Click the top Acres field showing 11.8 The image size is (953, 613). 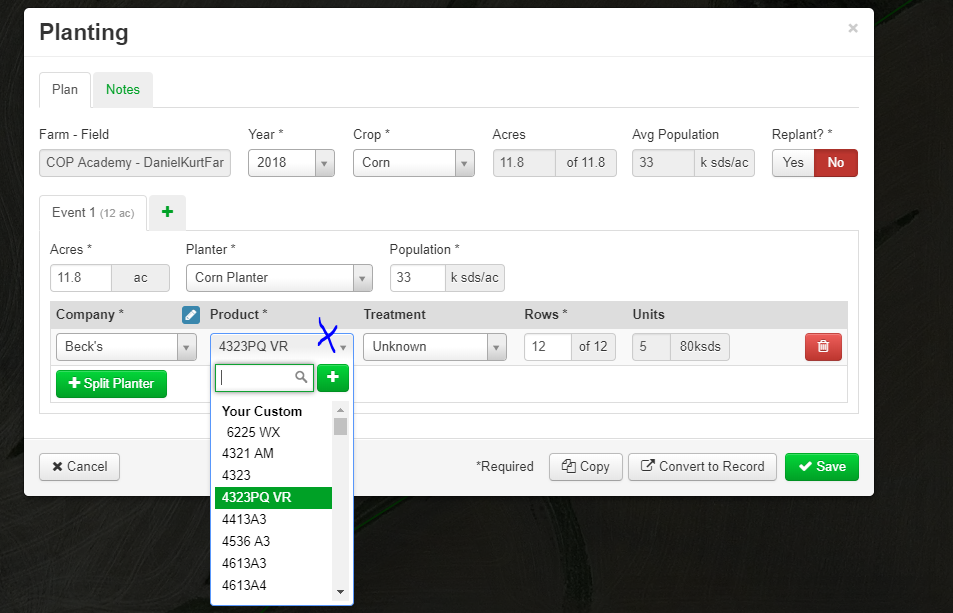(x=524, y=163)
